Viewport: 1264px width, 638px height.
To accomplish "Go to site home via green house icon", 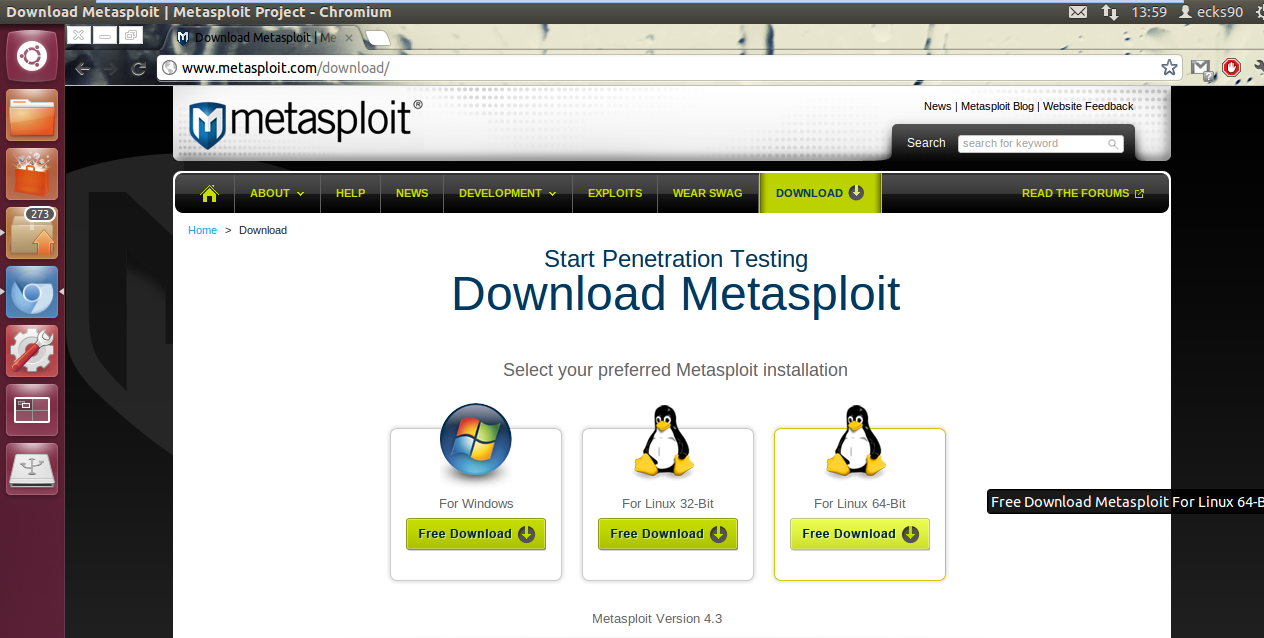I will pos(209,193).
